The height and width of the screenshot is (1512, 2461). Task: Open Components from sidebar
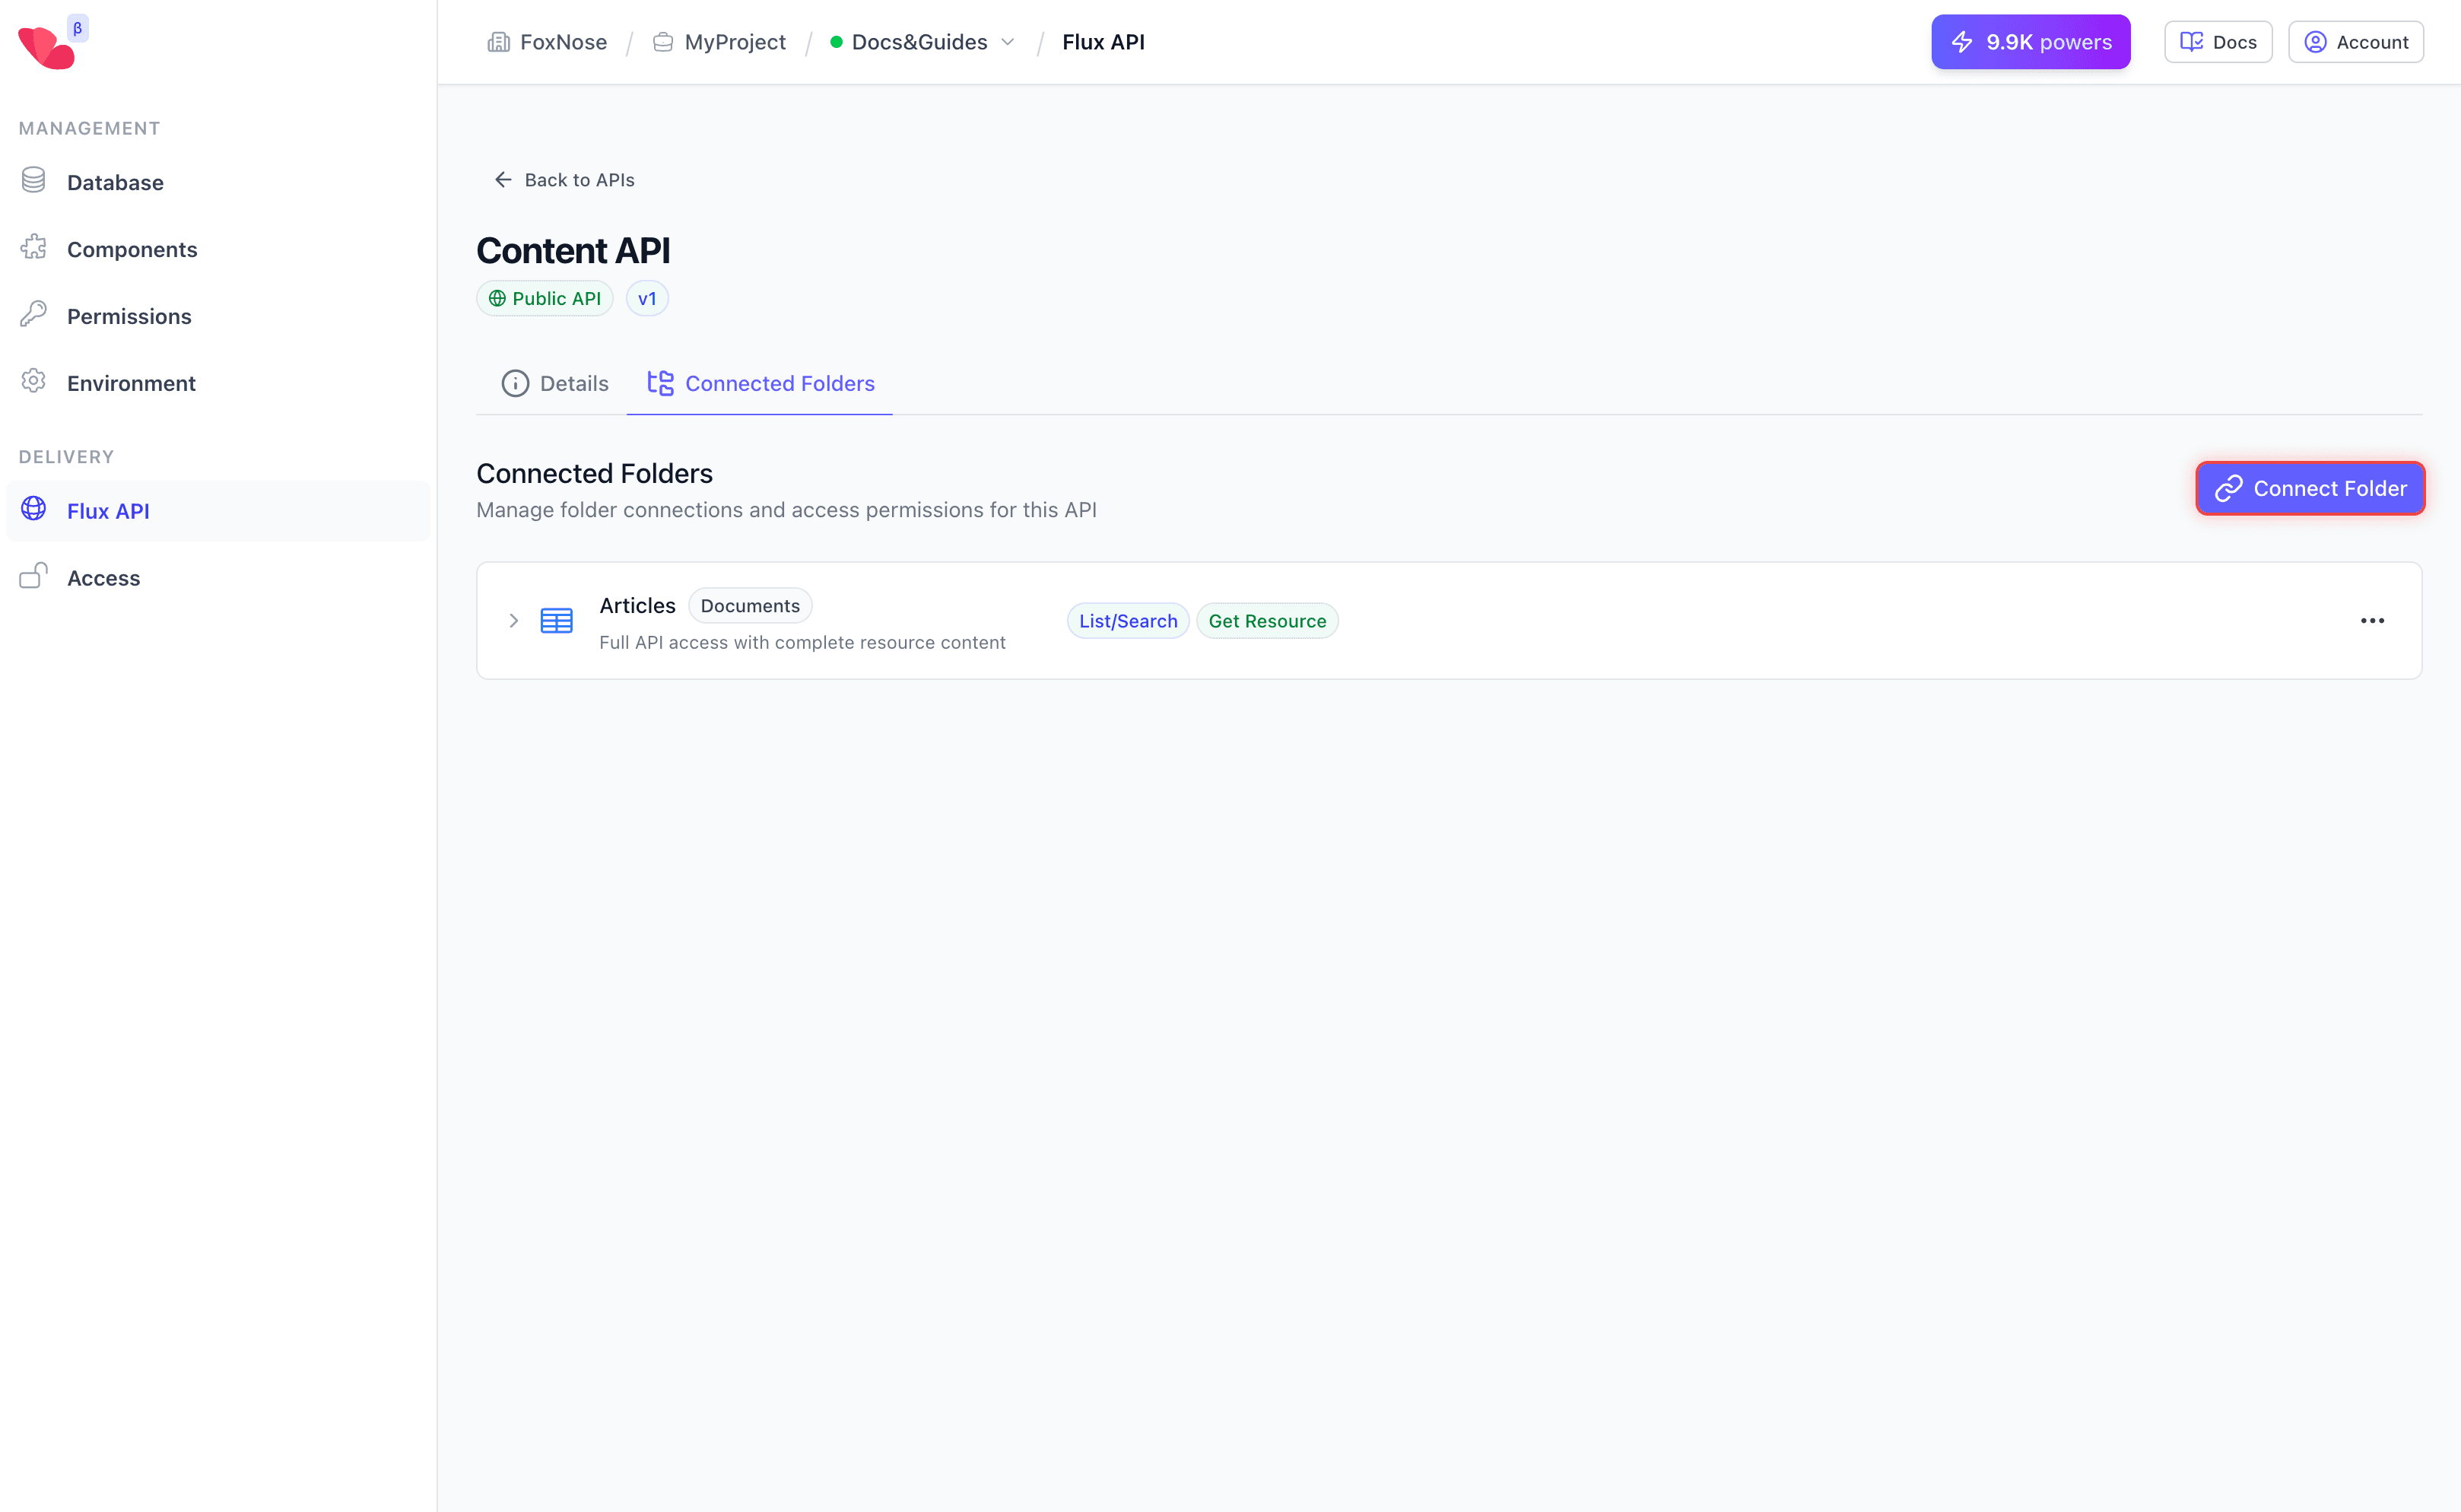[x=131, y=249]
